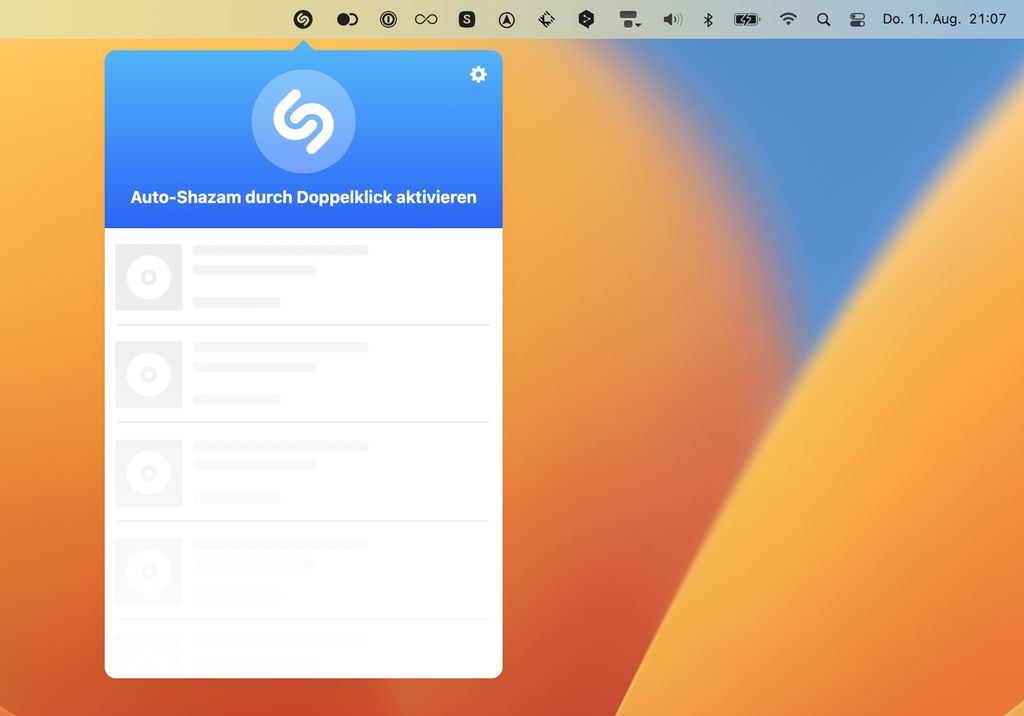Open the black square S menu bar icon
The height and width of the screenshot is (716, 1024).
(x=467, y=19)
